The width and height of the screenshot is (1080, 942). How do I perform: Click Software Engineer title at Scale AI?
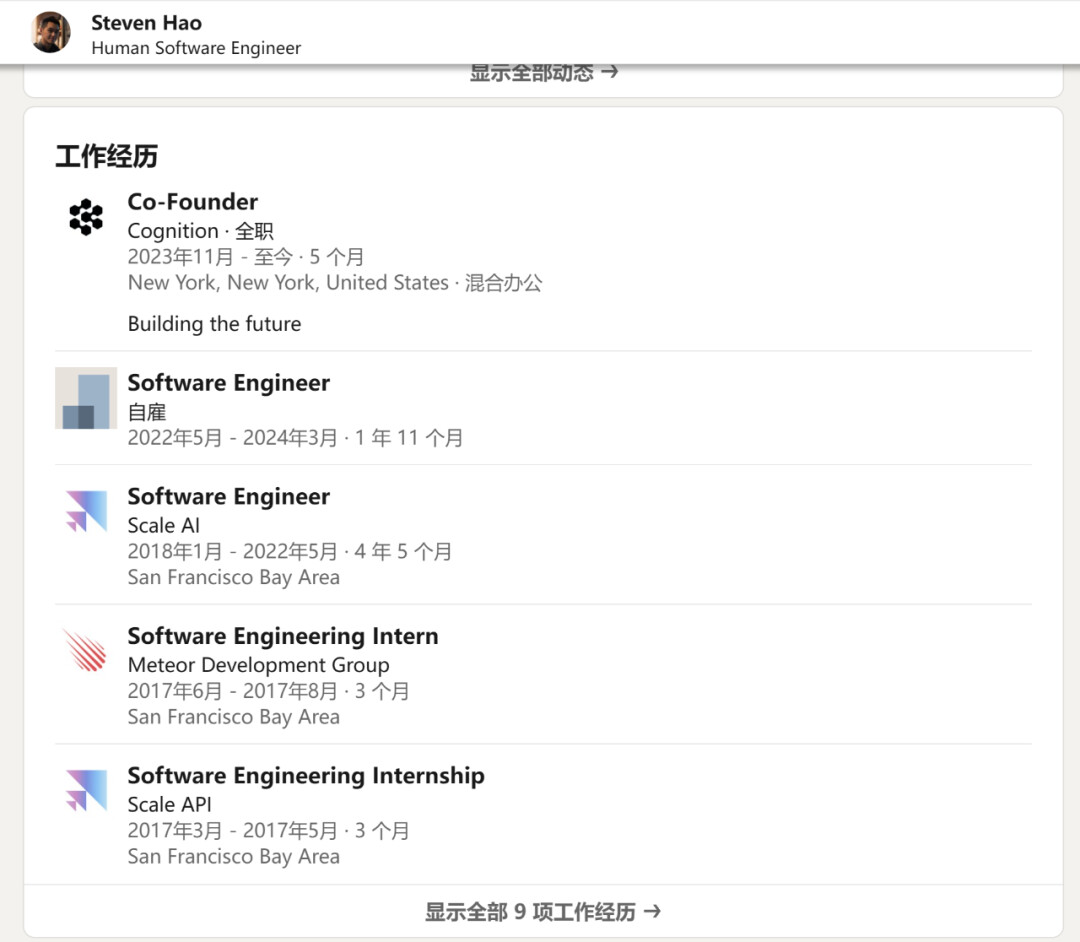pyautogui.click(x=229, y=497)
